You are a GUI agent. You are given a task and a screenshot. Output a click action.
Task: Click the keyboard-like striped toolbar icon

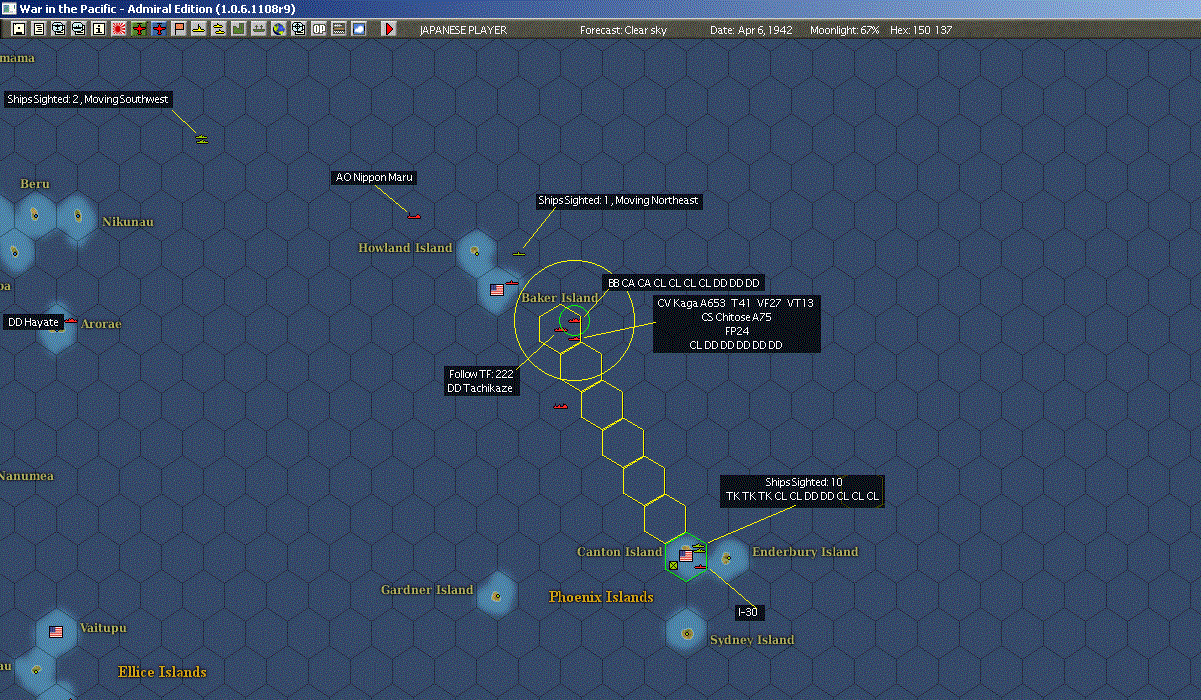339,29
